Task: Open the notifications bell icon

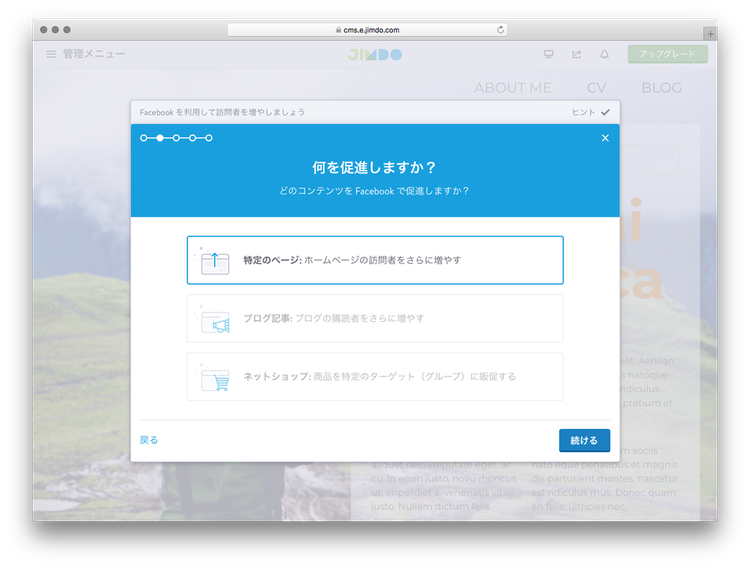Action: click(605, 54)
